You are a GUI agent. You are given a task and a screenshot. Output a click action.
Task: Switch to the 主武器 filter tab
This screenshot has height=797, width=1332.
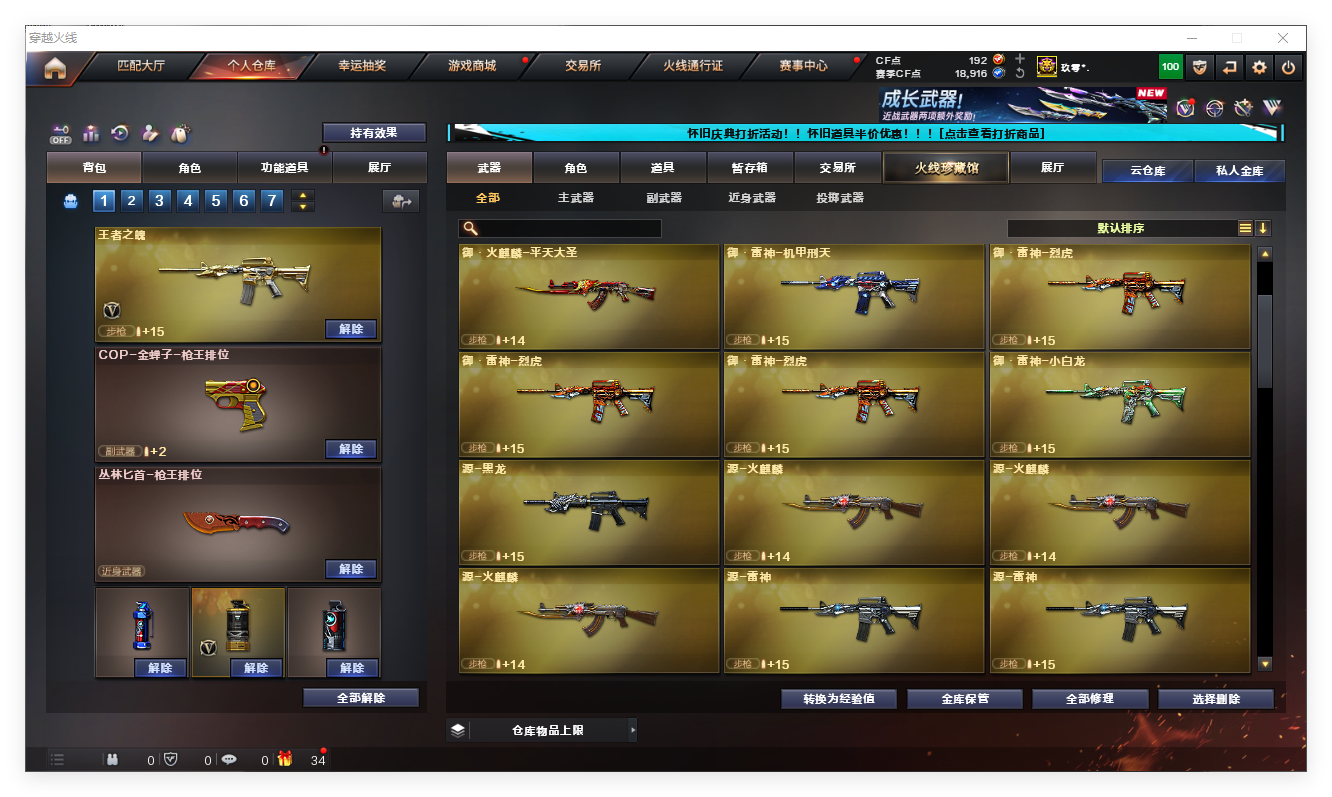point(576,198)
